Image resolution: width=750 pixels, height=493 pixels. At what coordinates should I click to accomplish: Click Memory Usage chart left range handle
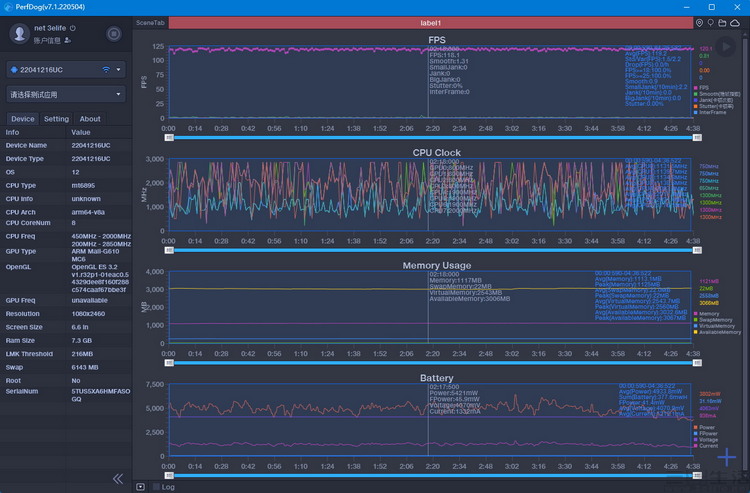169,363
